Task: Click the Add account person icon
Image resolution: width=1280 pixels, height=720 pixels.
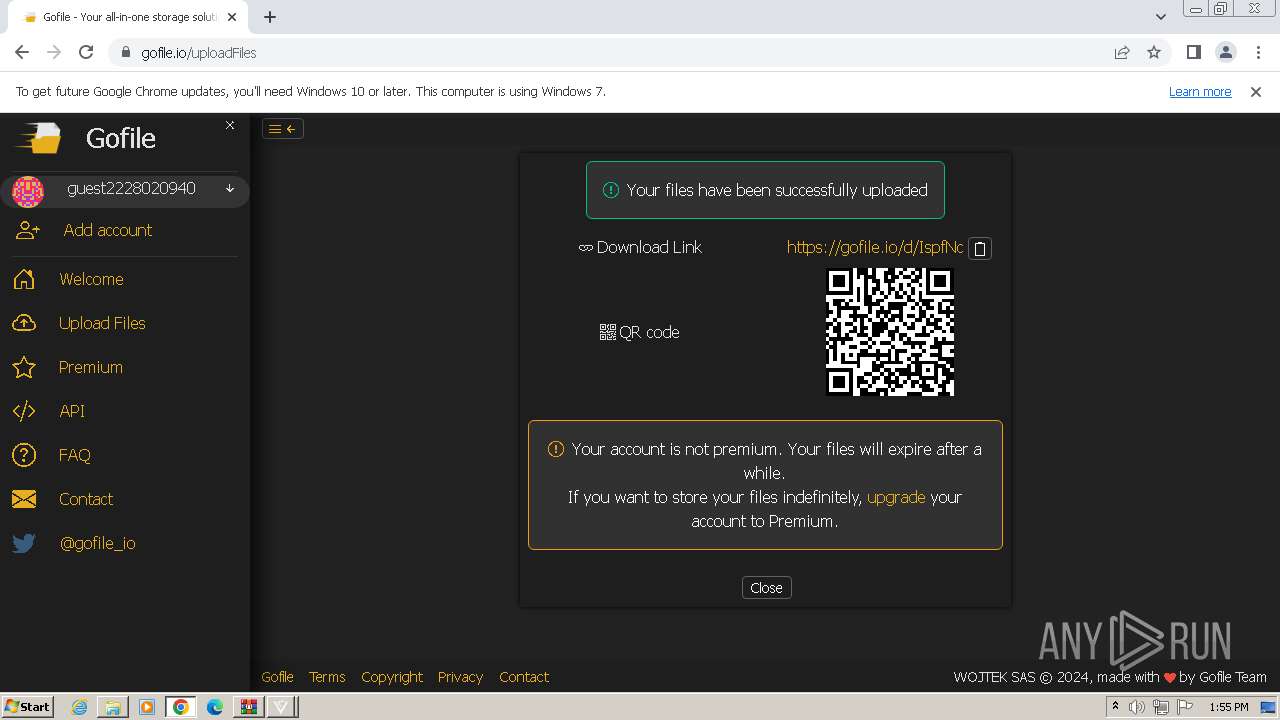Action: click(x=27, y=230)
